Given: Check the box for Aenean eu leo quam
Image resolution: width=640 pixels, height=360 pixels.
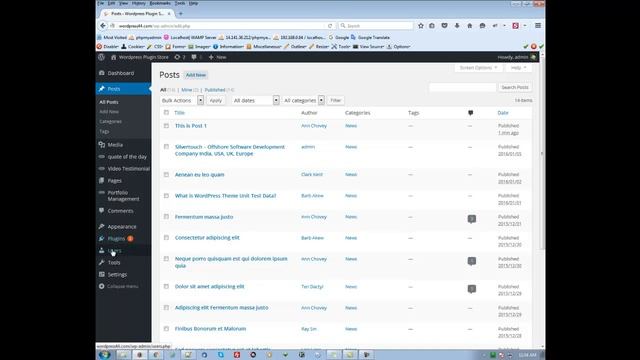Looking at the screenshot, I should tap(166, 175).
